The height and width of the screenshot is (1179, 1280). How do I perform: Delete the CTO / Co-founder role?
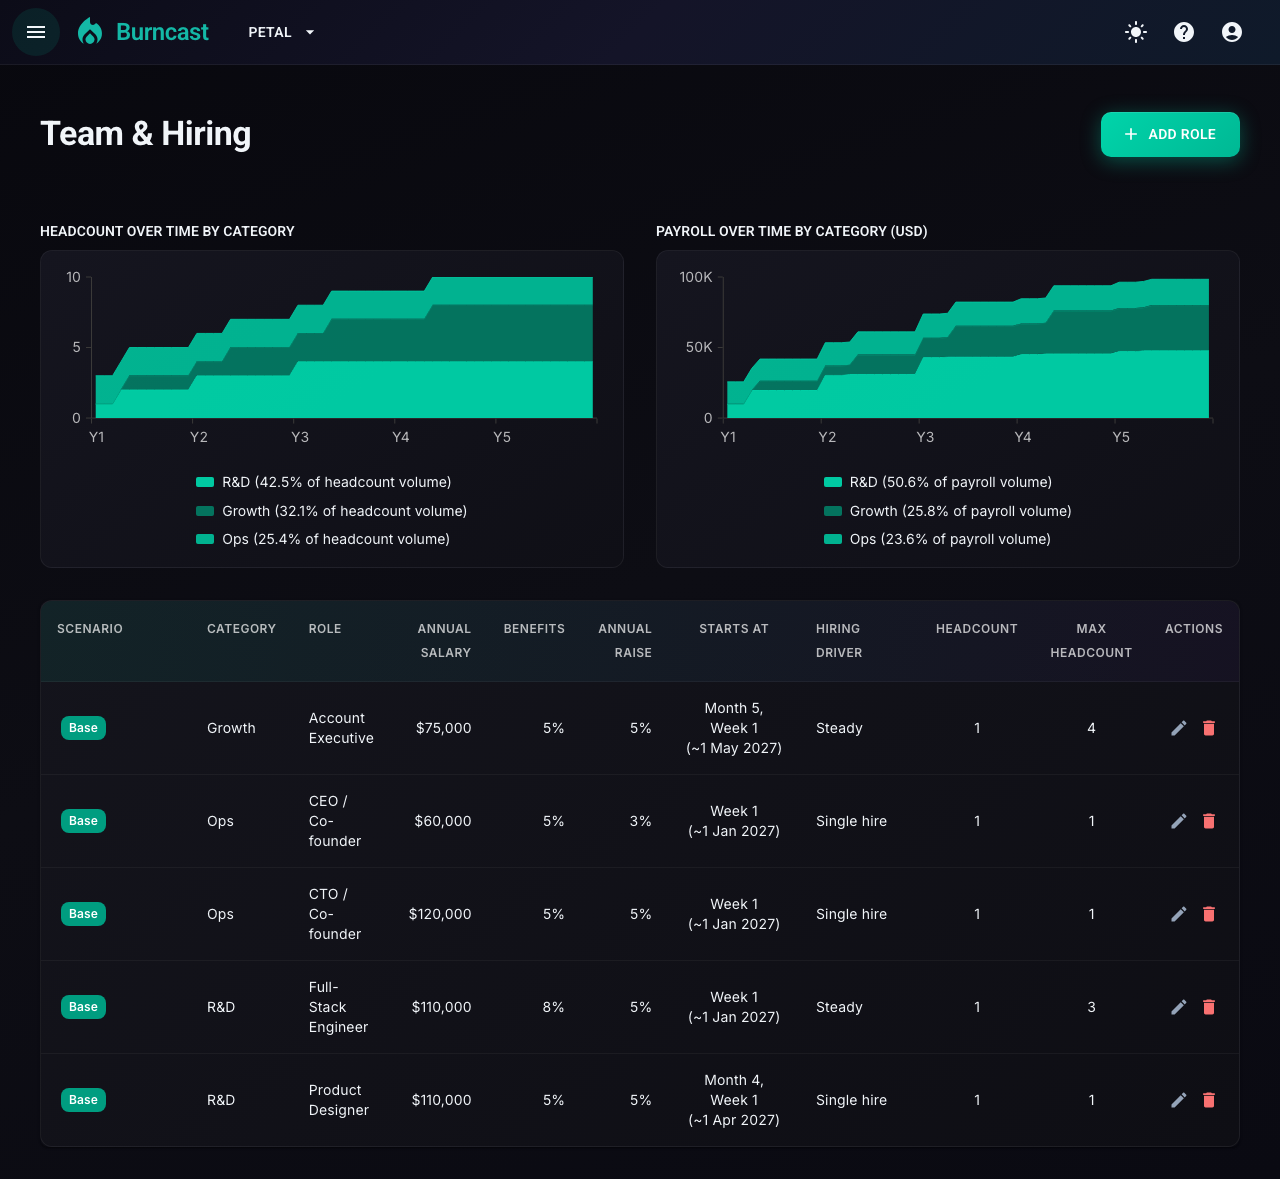point(1209,914)
